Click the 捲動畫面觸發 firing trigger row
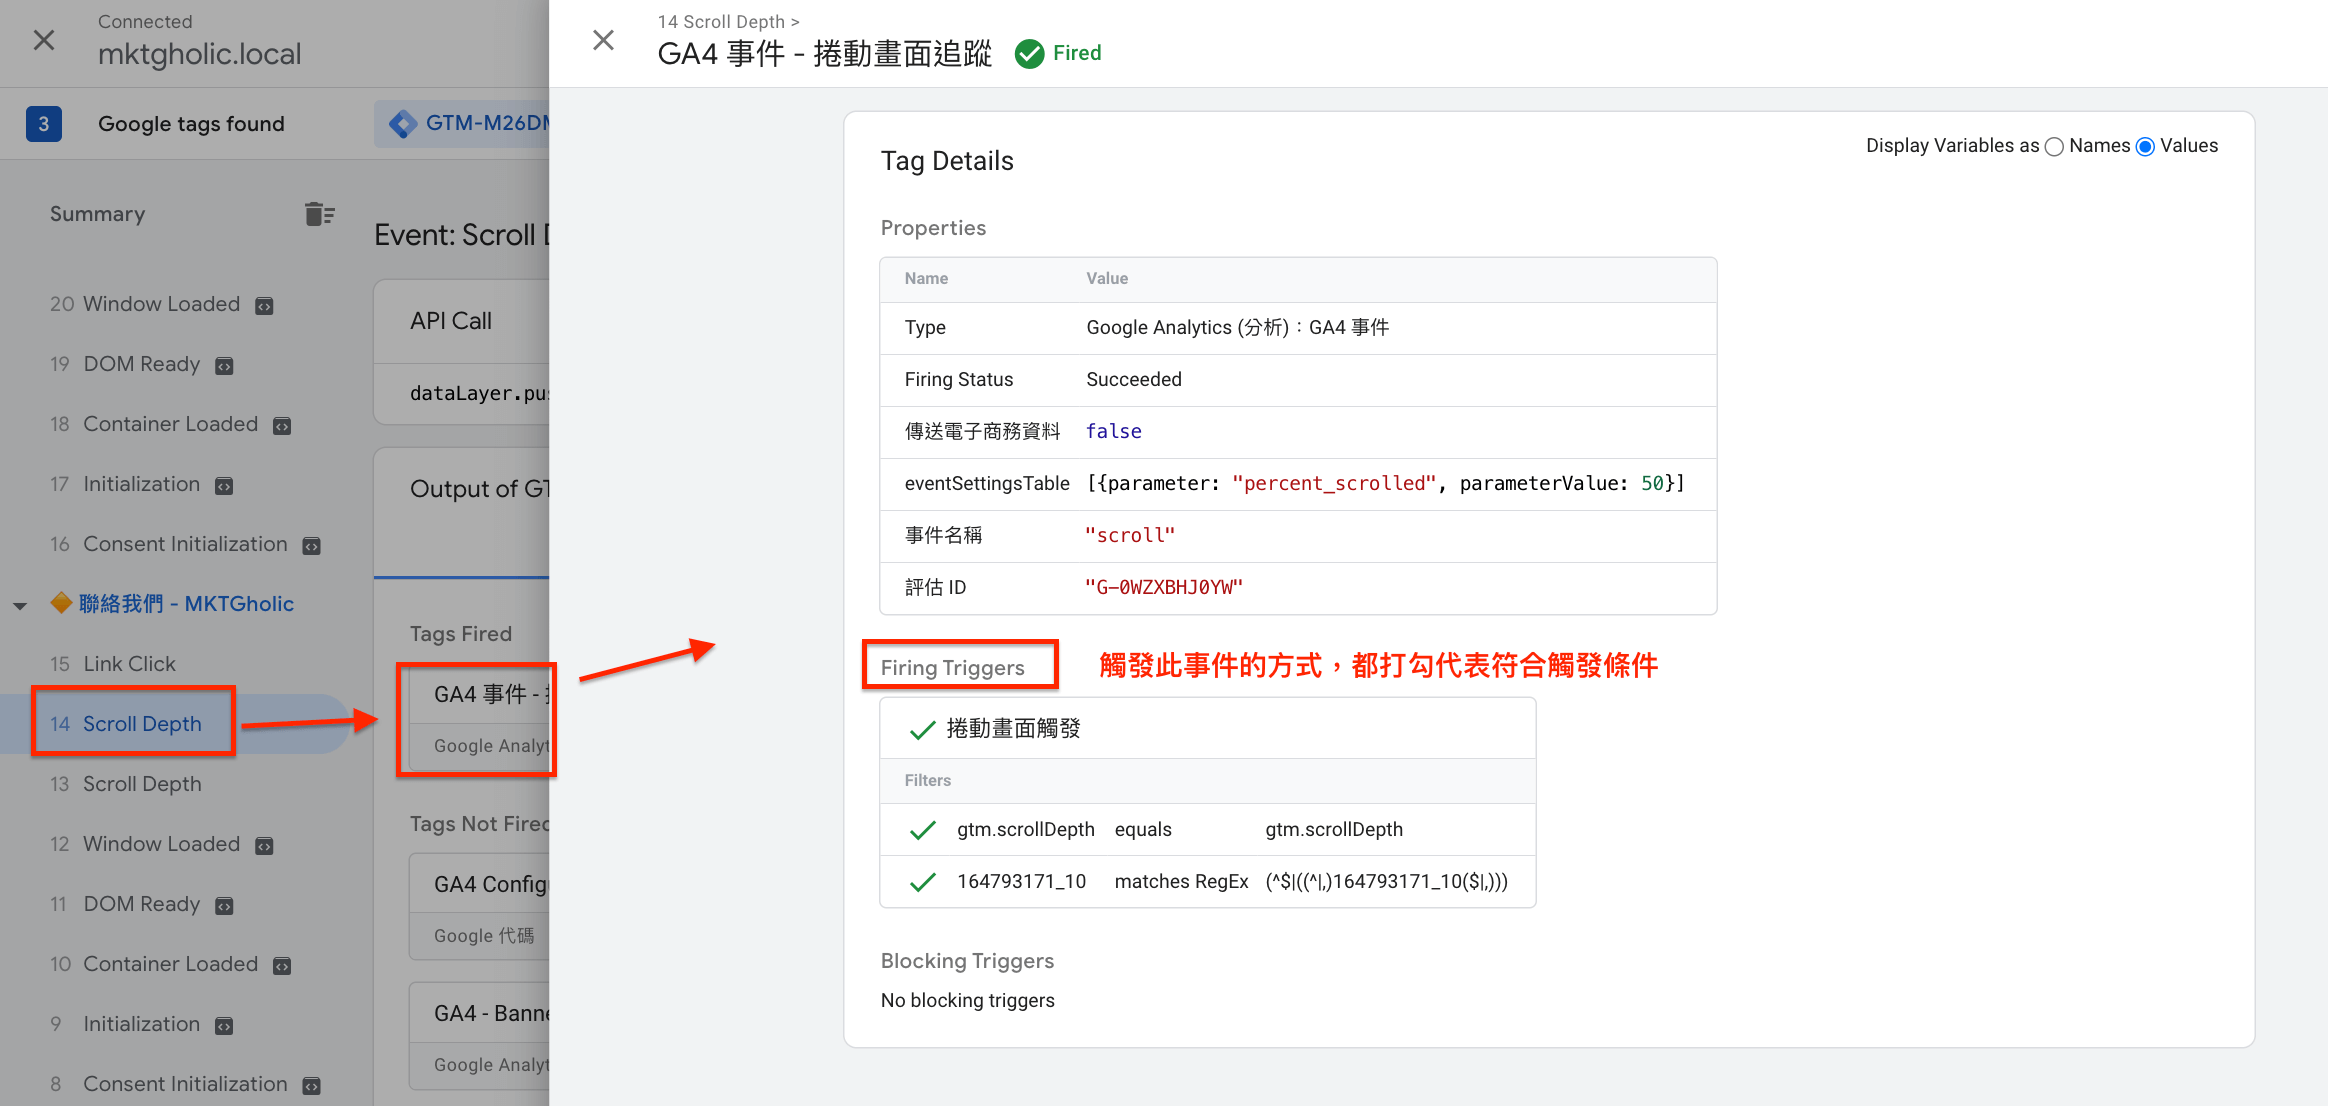This screenshot has height=1106, width=2328. 1207,729
